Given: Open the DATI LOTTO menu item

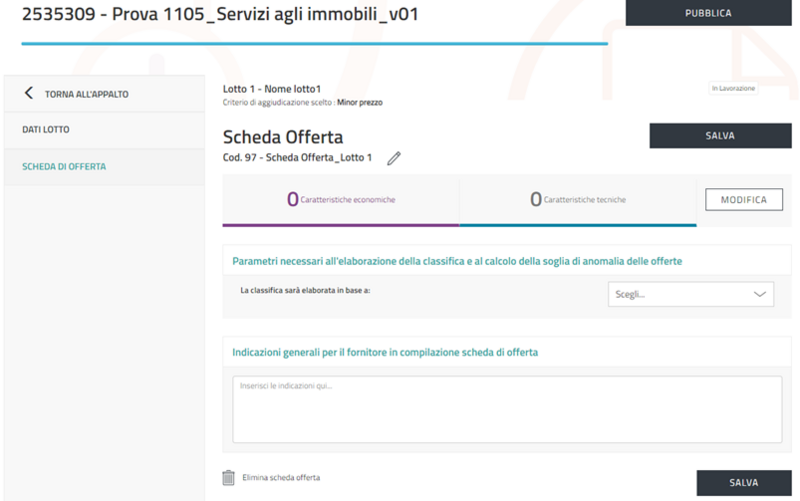Looking at the screenshot, I should pyautogui.click(x=105, y=130).
